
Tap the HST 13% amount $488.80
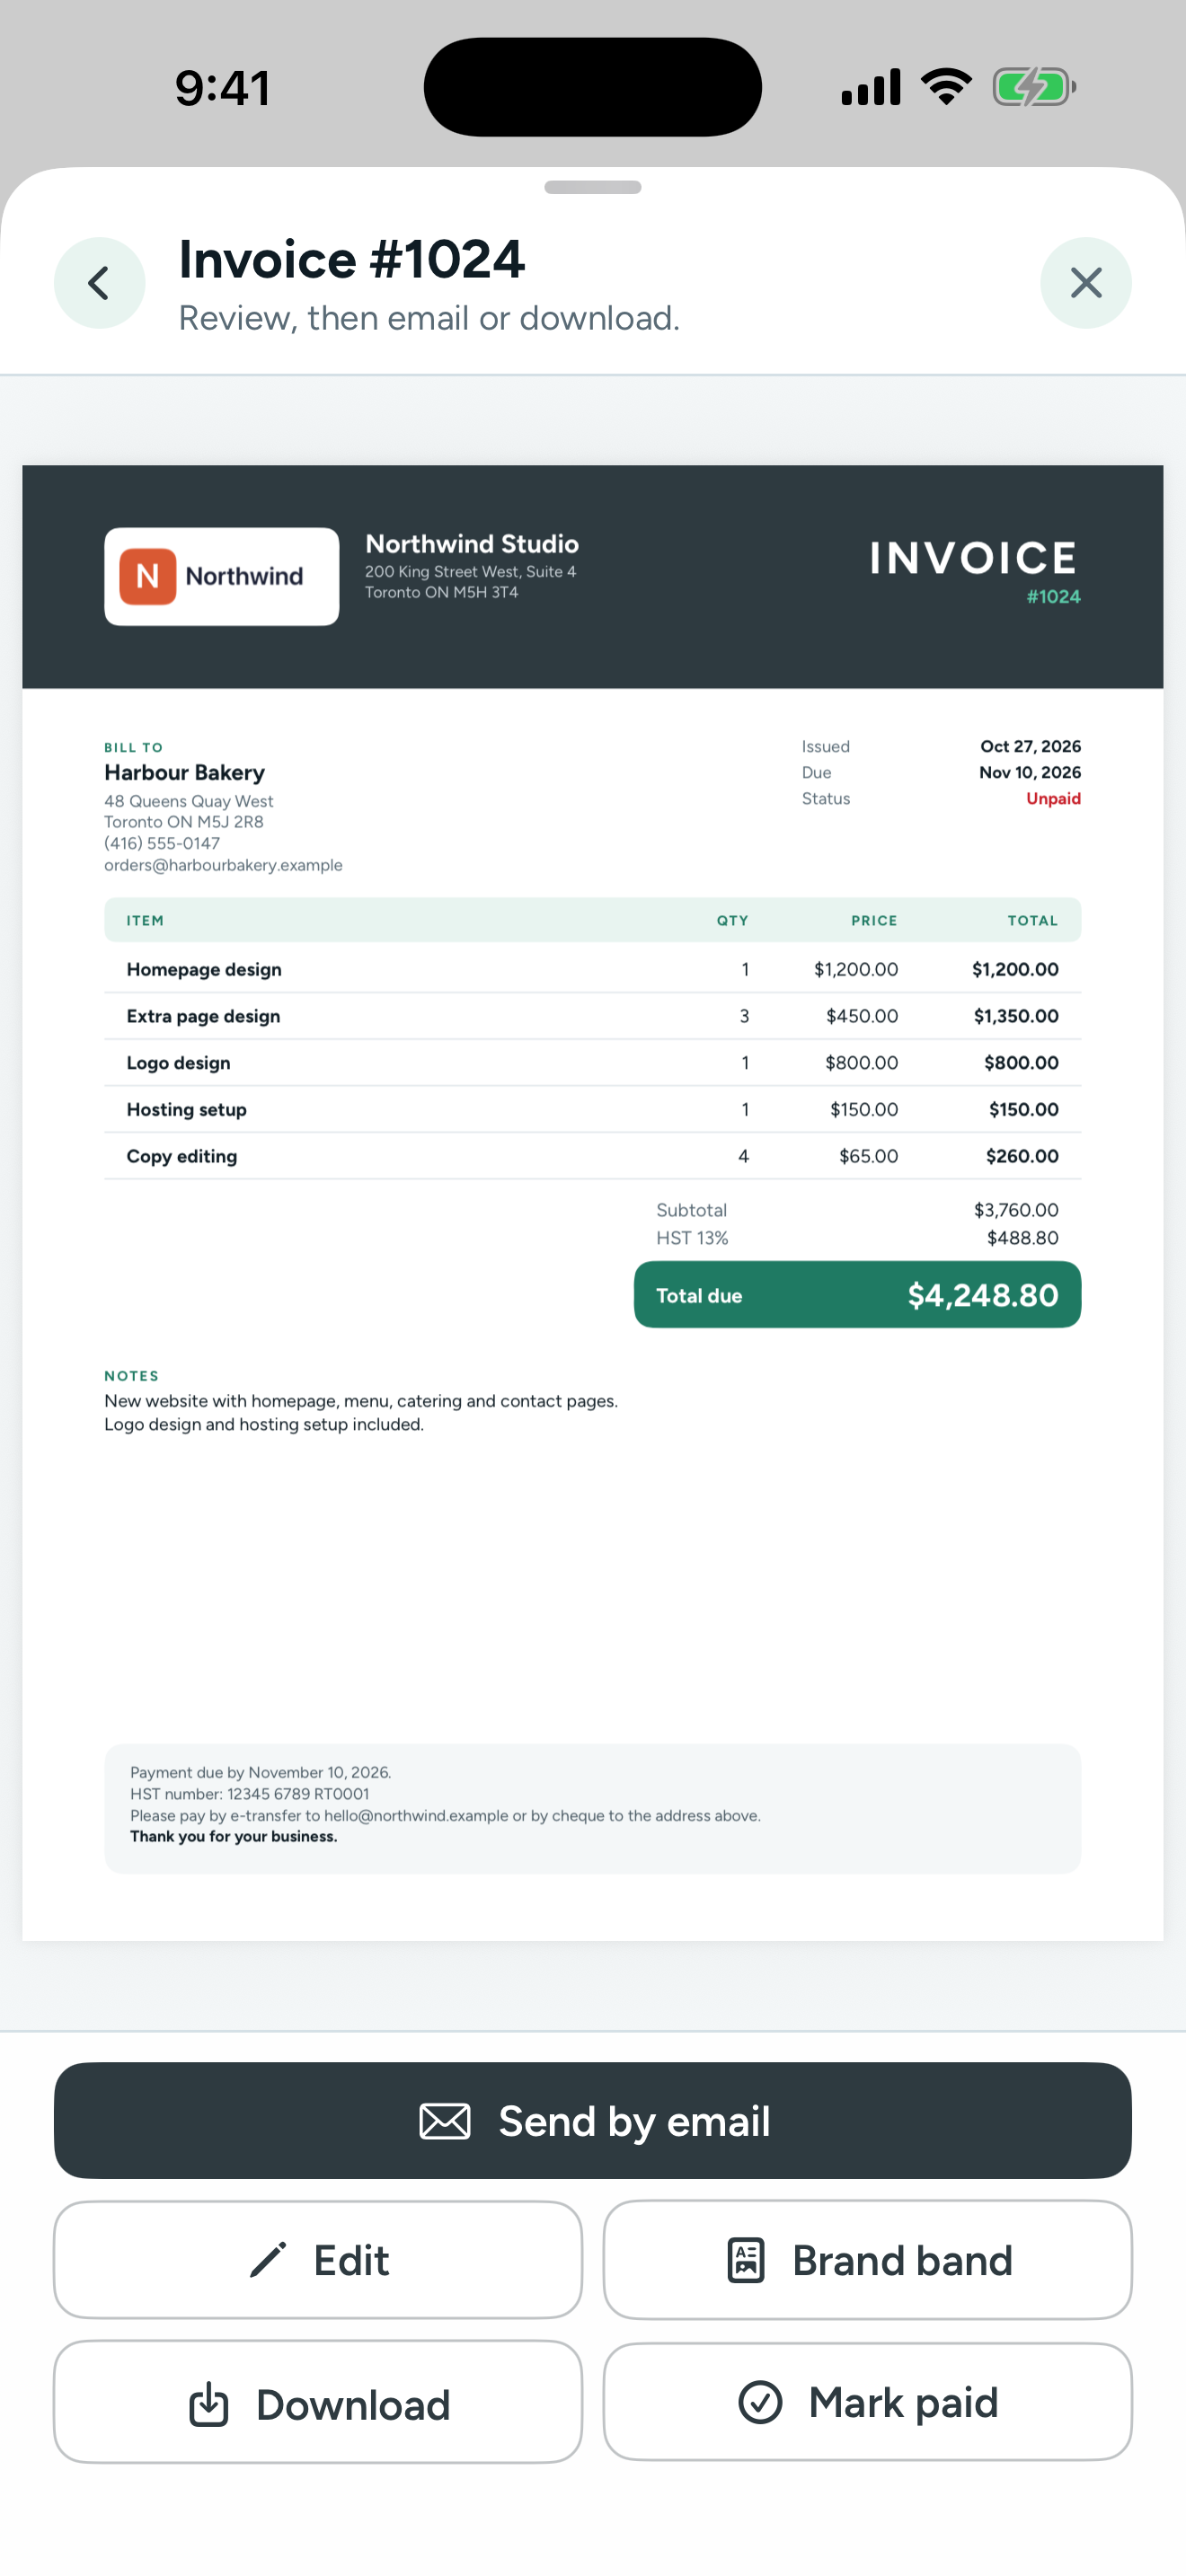coord(1022,1238)
